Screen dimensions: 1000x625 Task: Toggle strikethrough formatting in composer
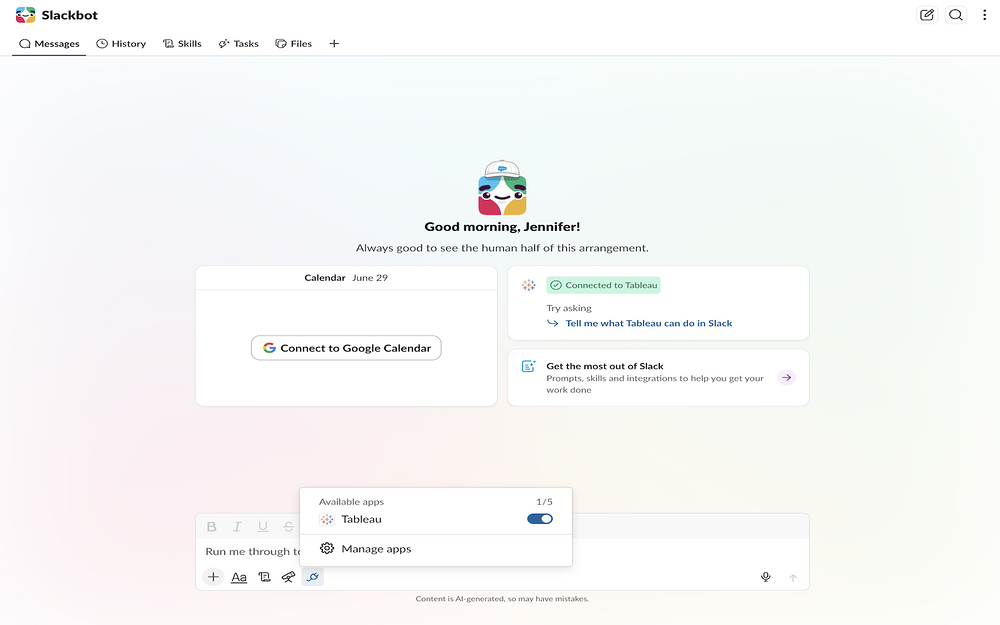coord(288,527)
